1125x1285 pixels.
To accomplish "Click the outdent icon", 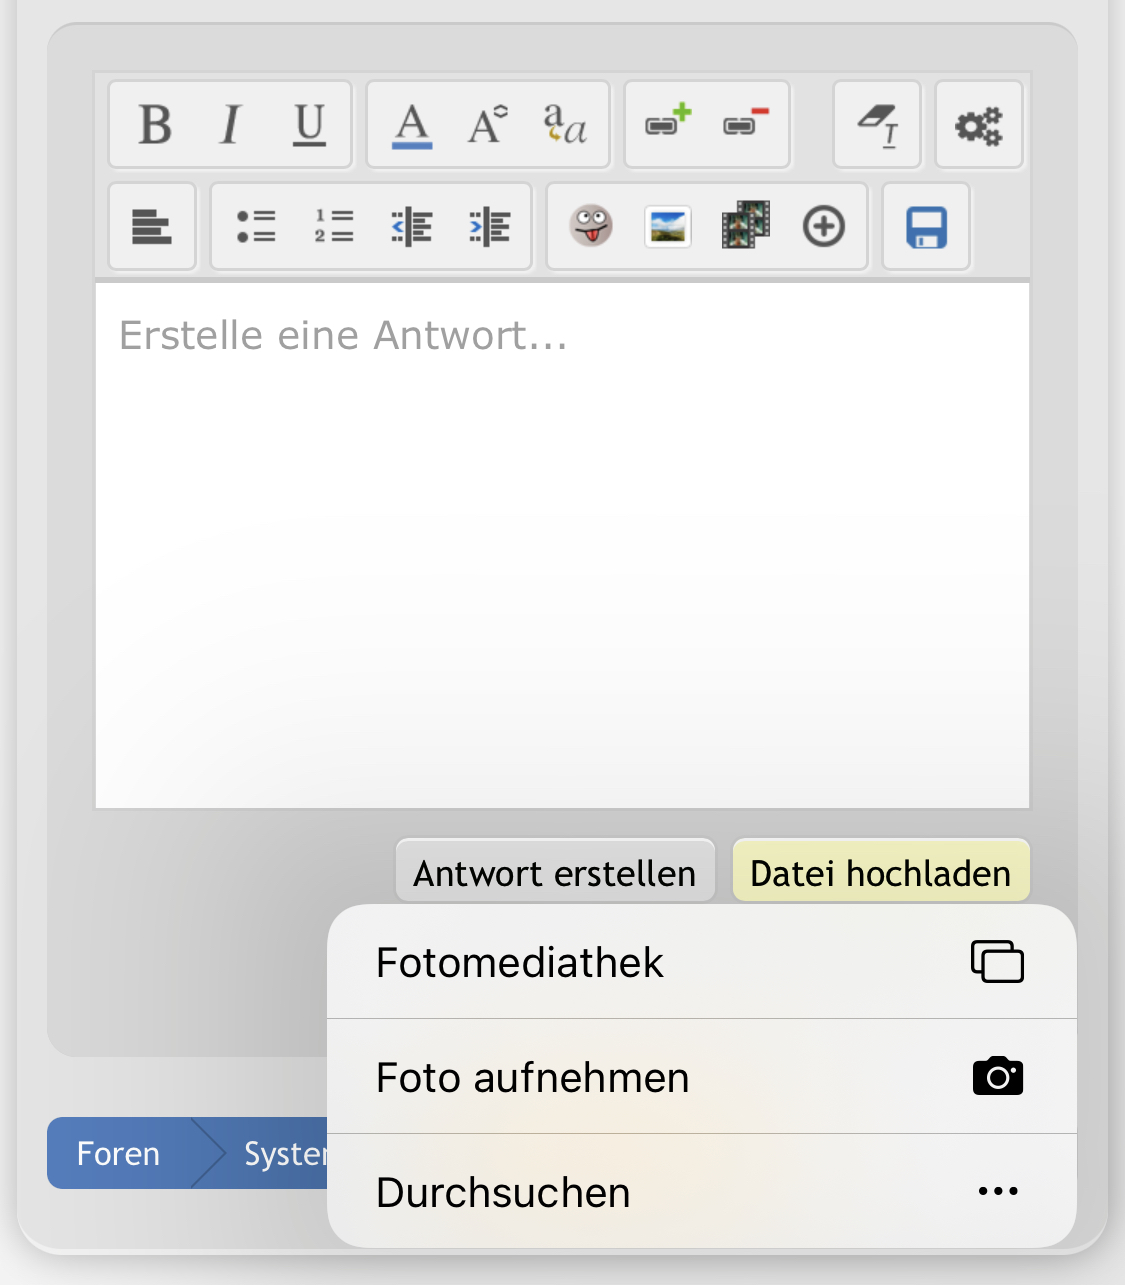I will (x=412, y=227).
